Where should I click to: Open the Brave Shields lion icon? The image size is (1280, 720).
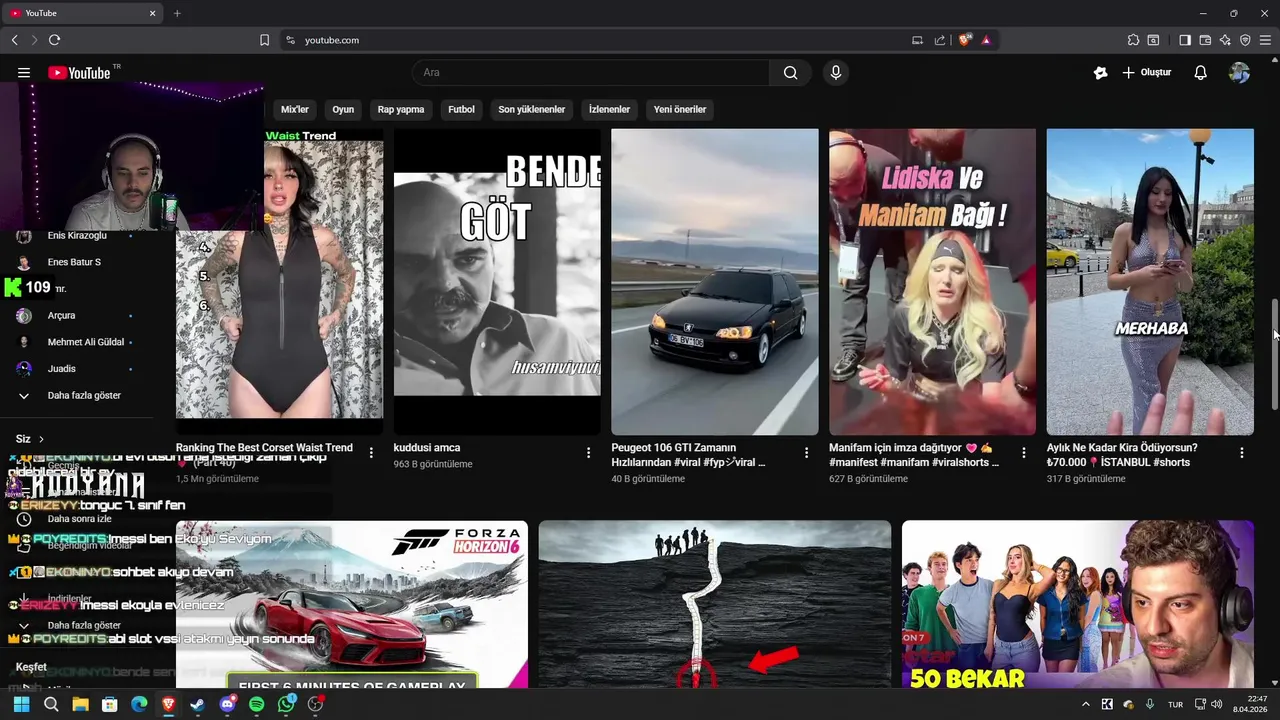(964, 40)
